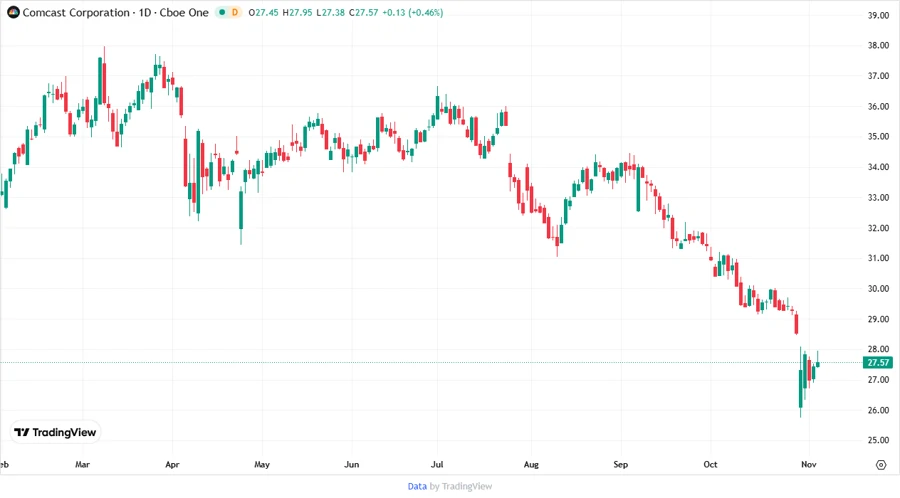Select the 27.57 current price label
This screenshot has height=498, width=900.
tap(878, 363)
